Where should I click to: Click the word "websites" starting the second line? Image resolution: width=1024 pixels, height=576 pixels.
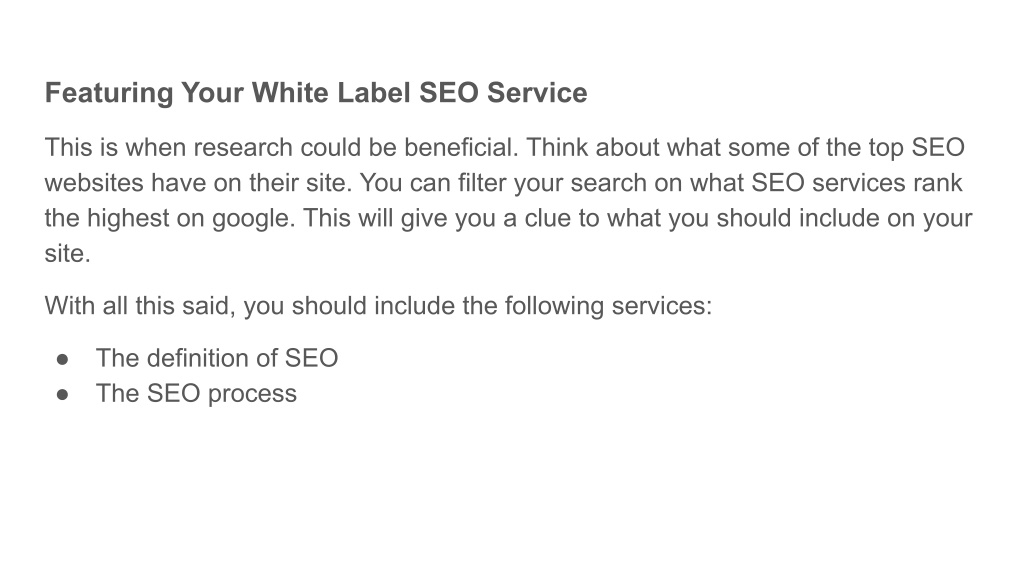pos(94,183)
